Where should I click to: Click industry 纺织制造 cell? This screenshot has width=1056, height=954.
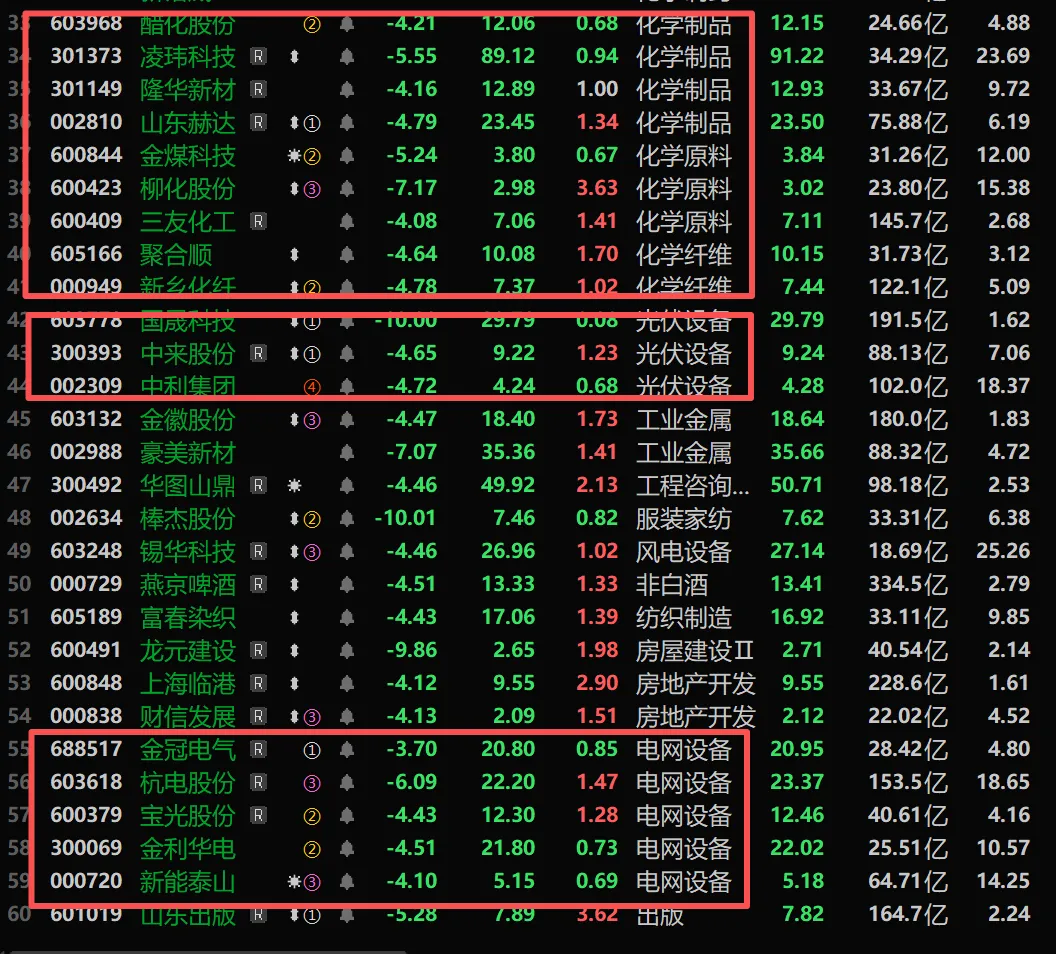(x=684, y=617)
